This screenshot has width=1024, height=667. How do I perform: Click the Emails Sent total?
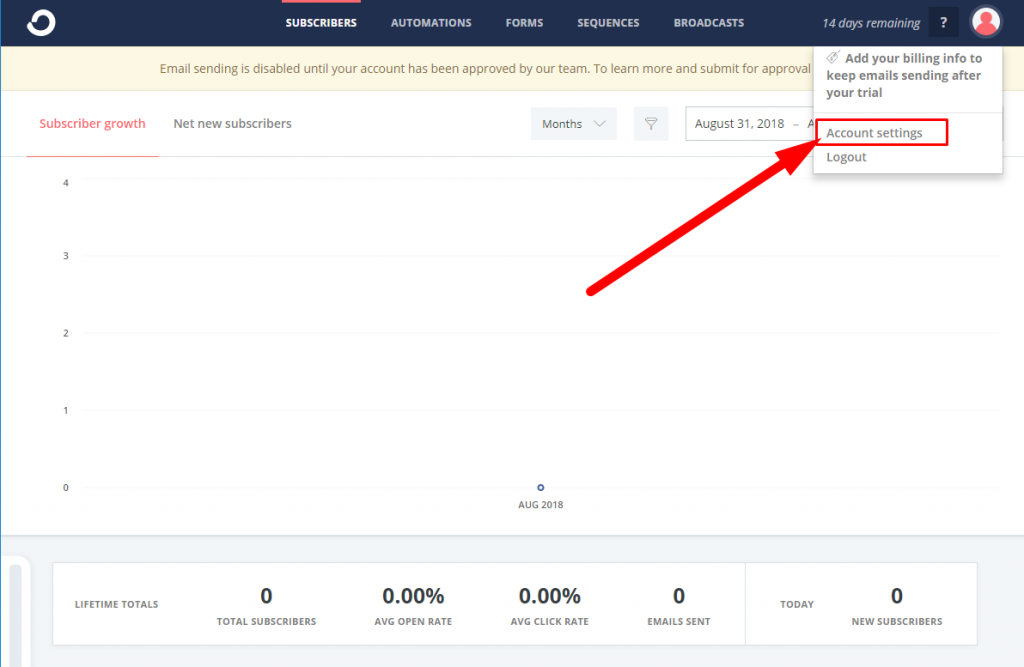point(679,596)
